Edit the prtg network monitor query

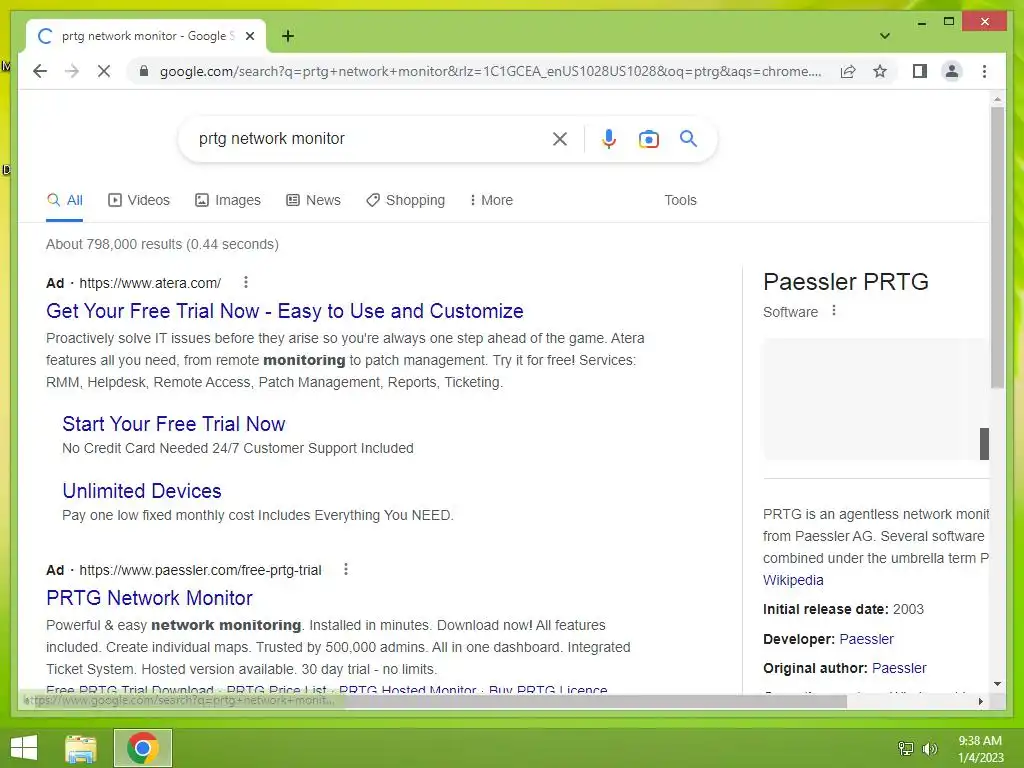click(271, 138)
